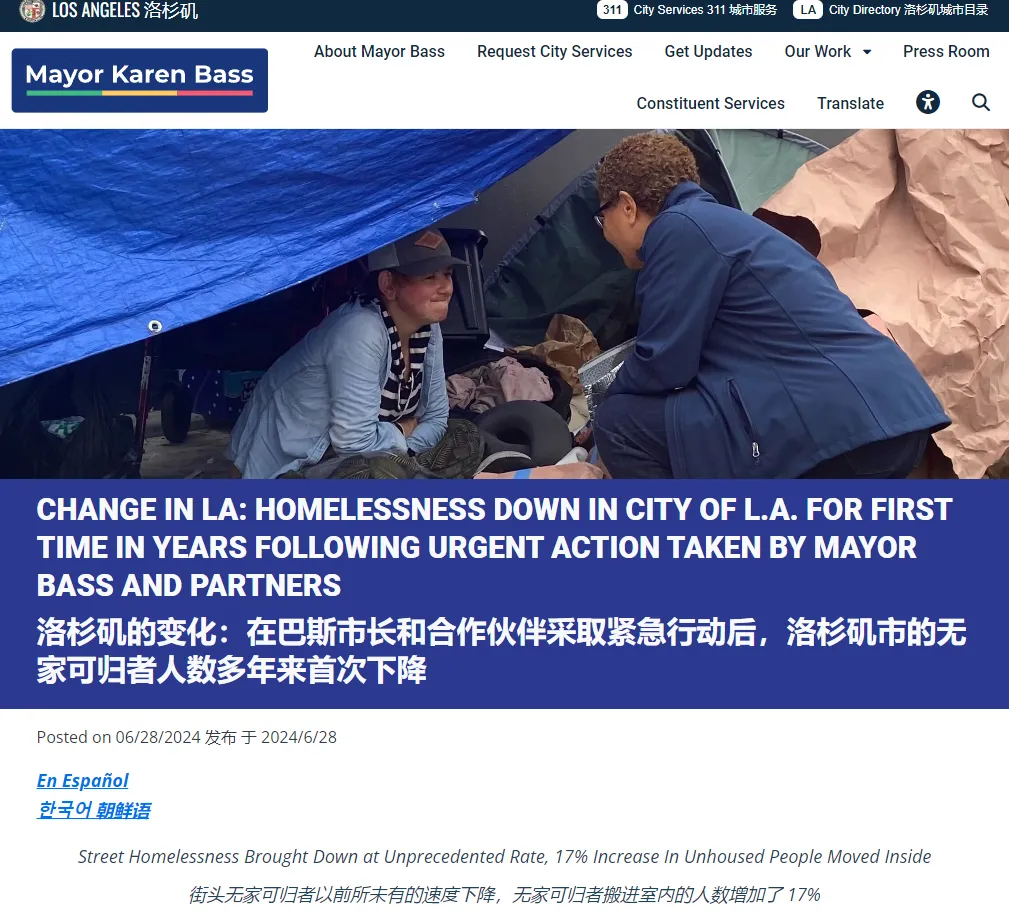1009x914 pixels.
Task: Click the 311 badge icon
Action: click(612, 10)
